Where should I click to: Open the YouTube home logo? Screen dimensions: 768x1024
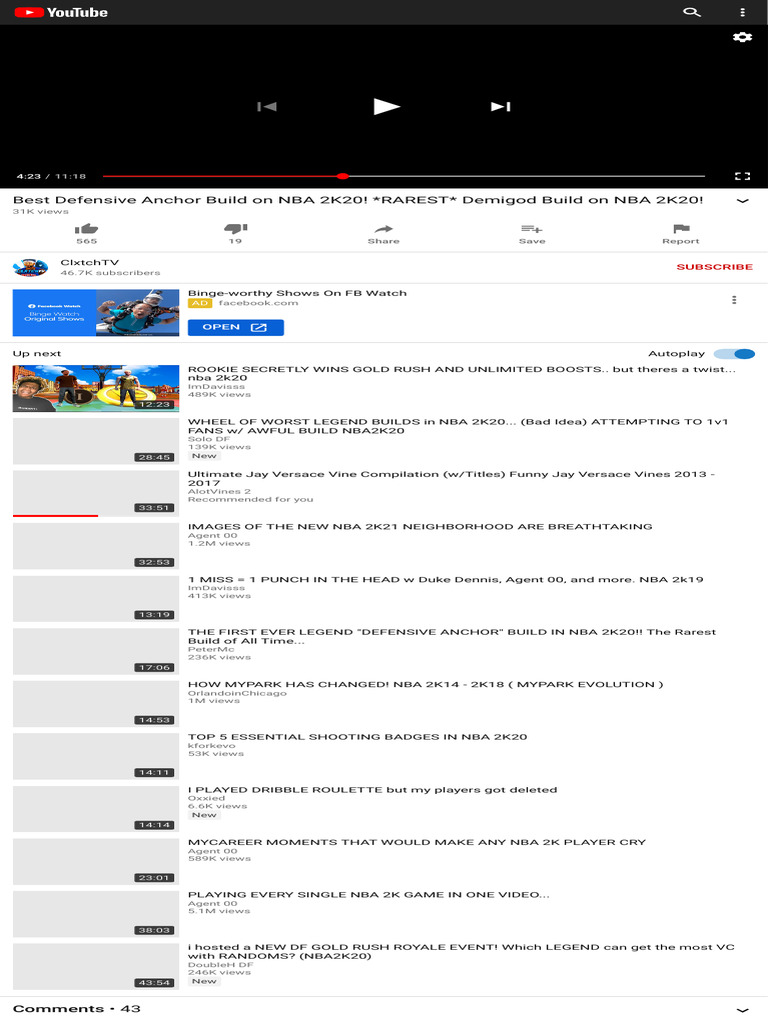coord(61,12)
